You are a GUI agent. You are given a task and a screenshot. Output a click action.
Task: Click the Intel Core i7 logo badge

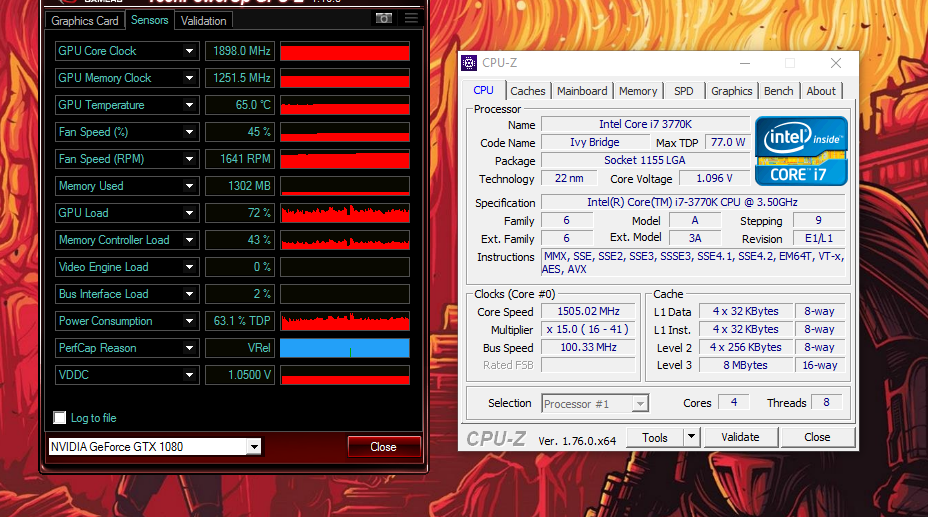point(801,151)
